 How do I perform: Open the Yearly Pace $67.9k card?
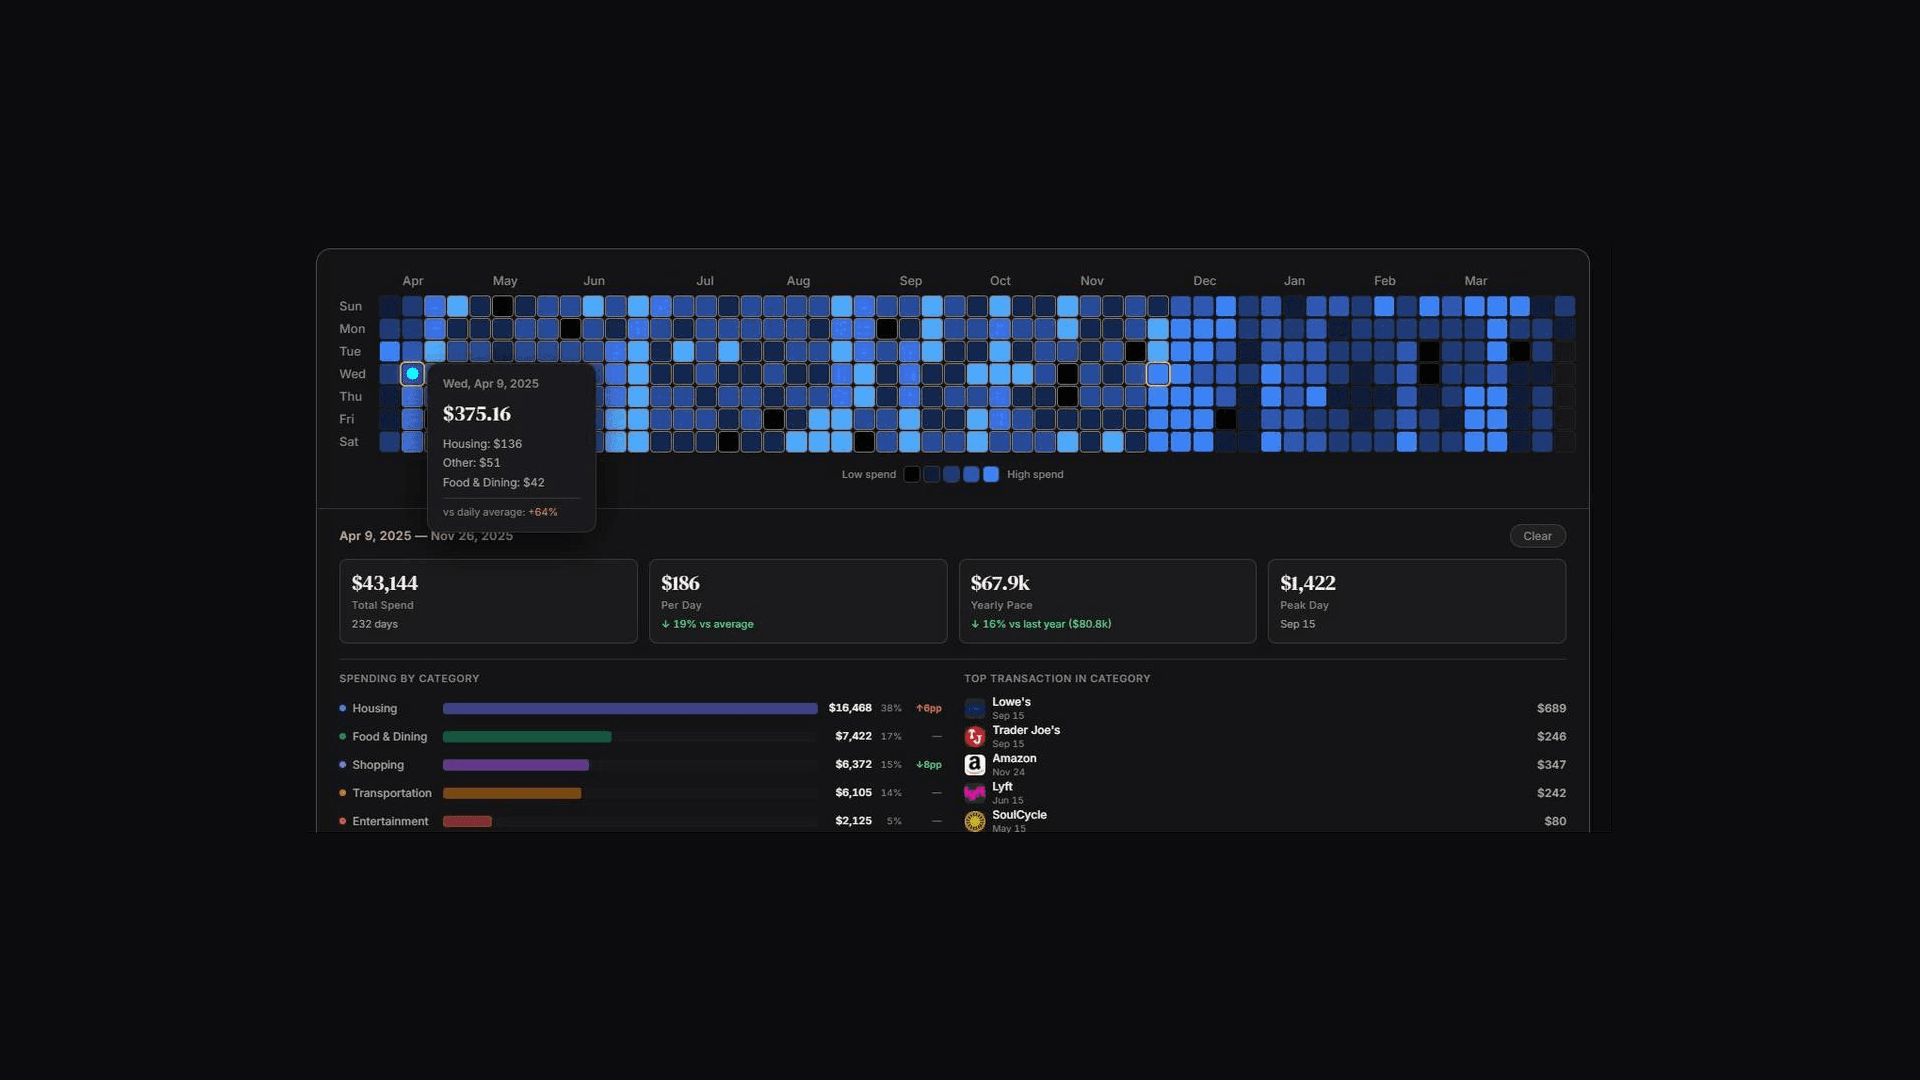pos(1107,601)
